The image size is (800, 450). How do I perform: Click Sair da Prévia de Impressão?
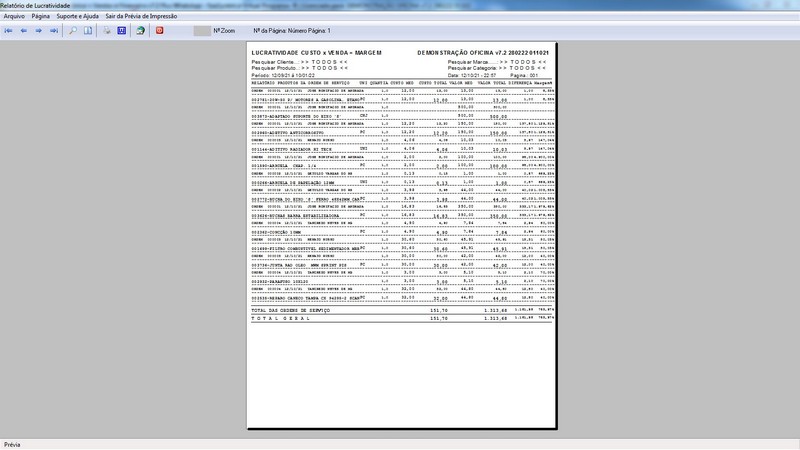tap(141, 16)
